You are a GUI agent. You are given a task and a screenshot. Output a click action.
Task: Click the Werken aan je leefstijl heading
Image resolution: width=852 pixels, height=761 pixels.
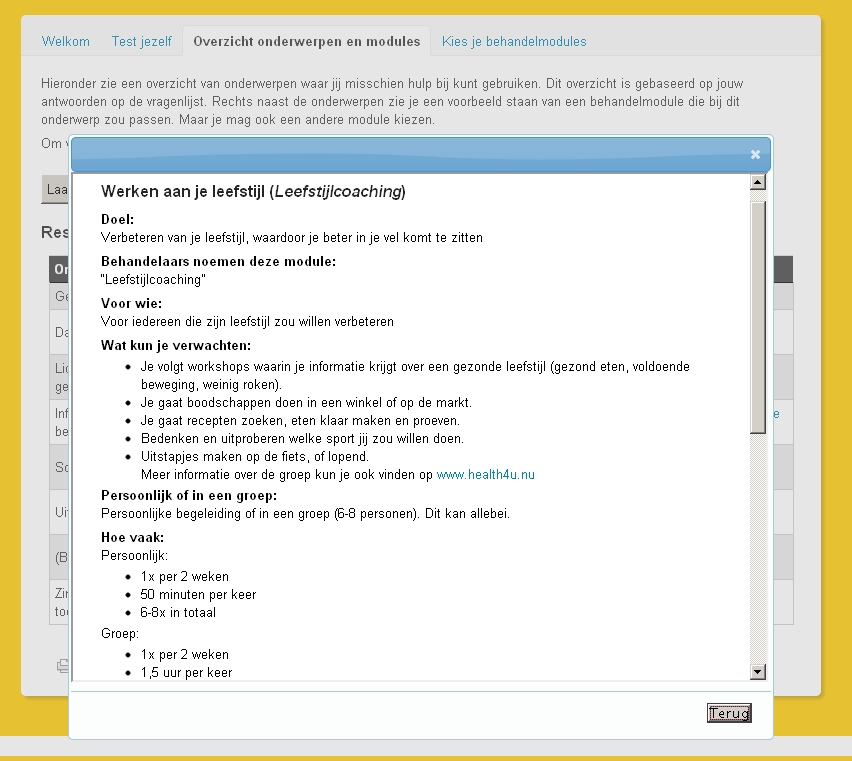253,191
